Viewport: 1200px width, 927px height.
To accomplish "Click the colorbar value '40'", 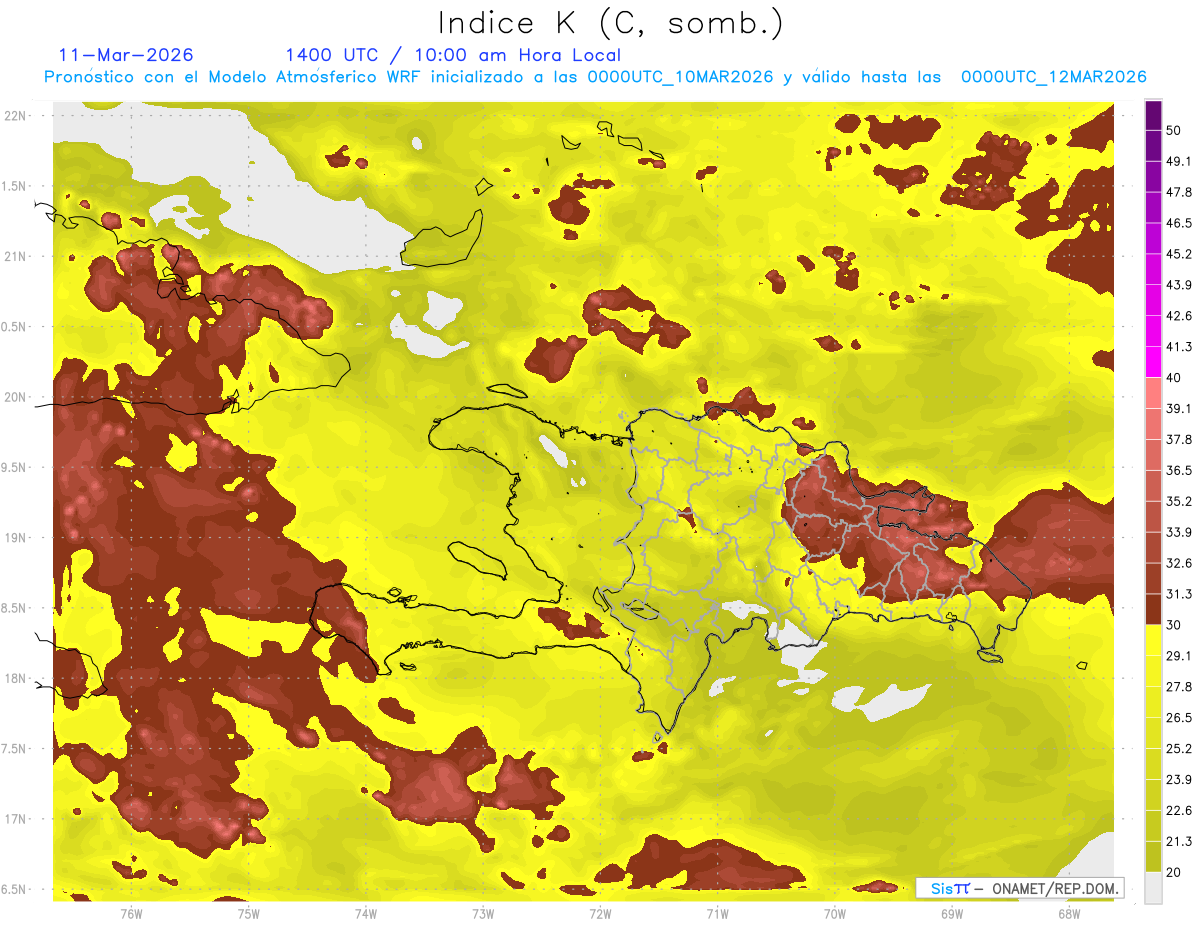I will (1175, 378).
